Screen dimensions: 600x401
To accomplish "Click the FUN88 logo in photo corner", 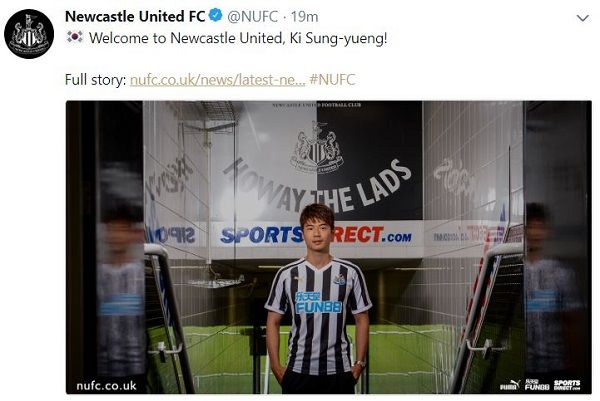I will click(537, 385).
